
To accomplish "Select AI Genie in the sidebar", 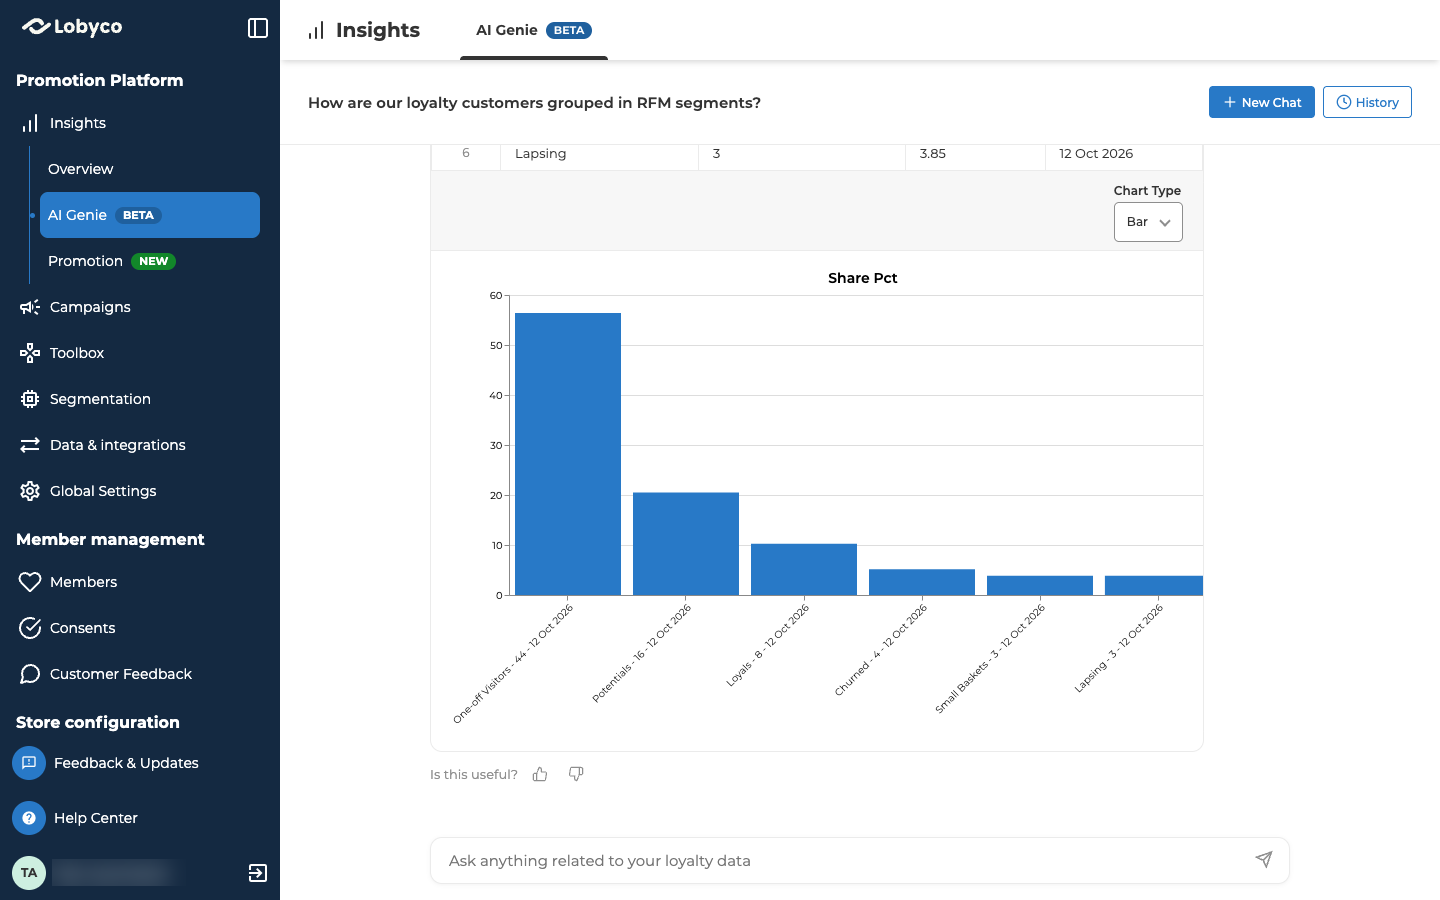I will click(150, 215).
